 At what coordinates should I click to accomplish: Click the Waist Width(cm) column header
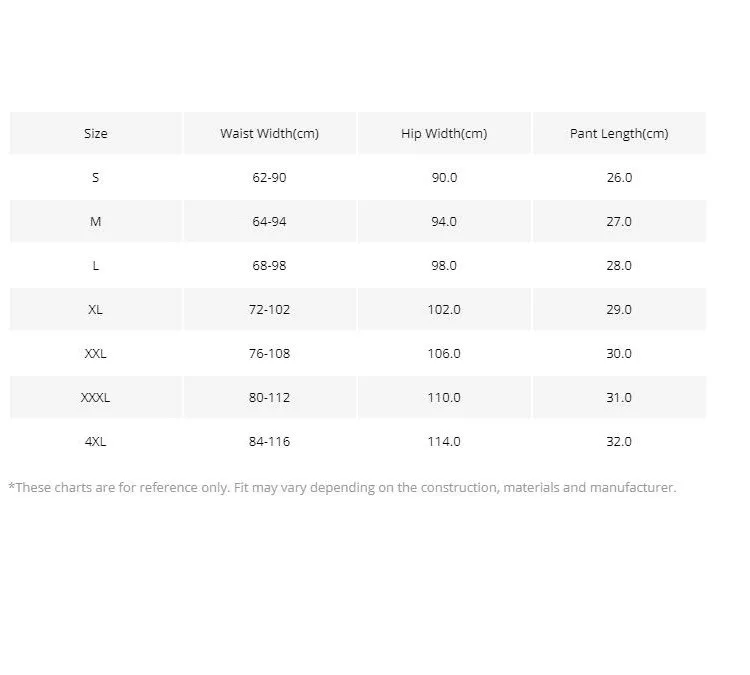[x=269, y=133]
